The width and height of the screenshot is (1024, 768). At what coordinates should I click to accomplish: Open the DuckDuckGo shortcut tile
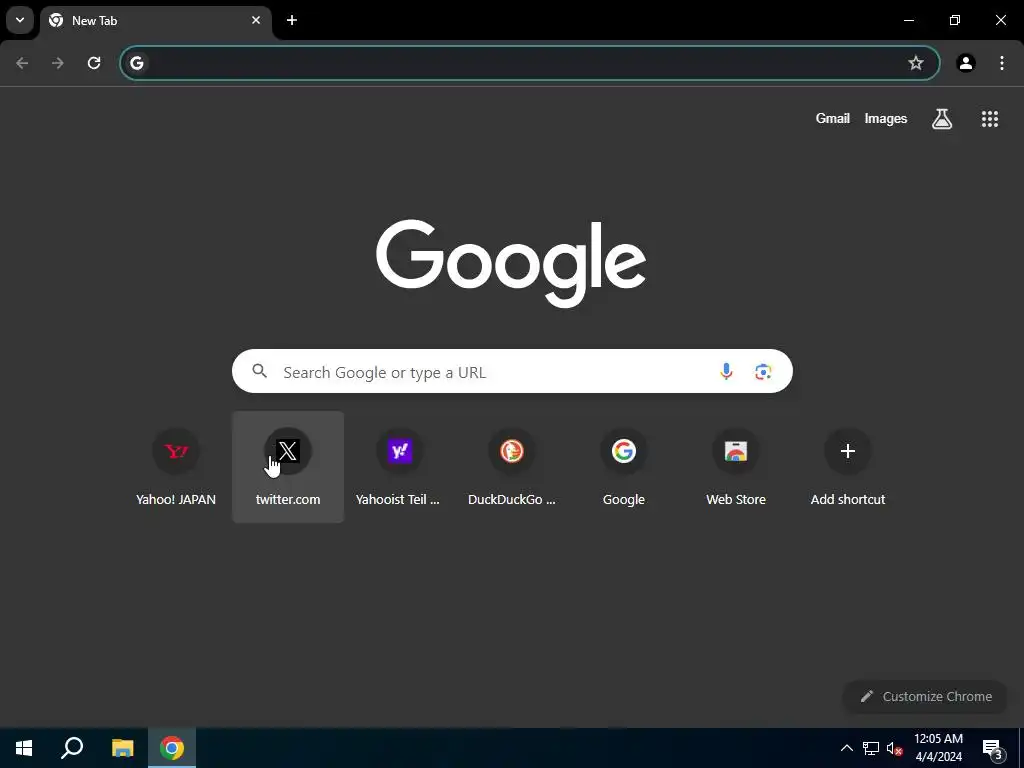click(511, 466)
